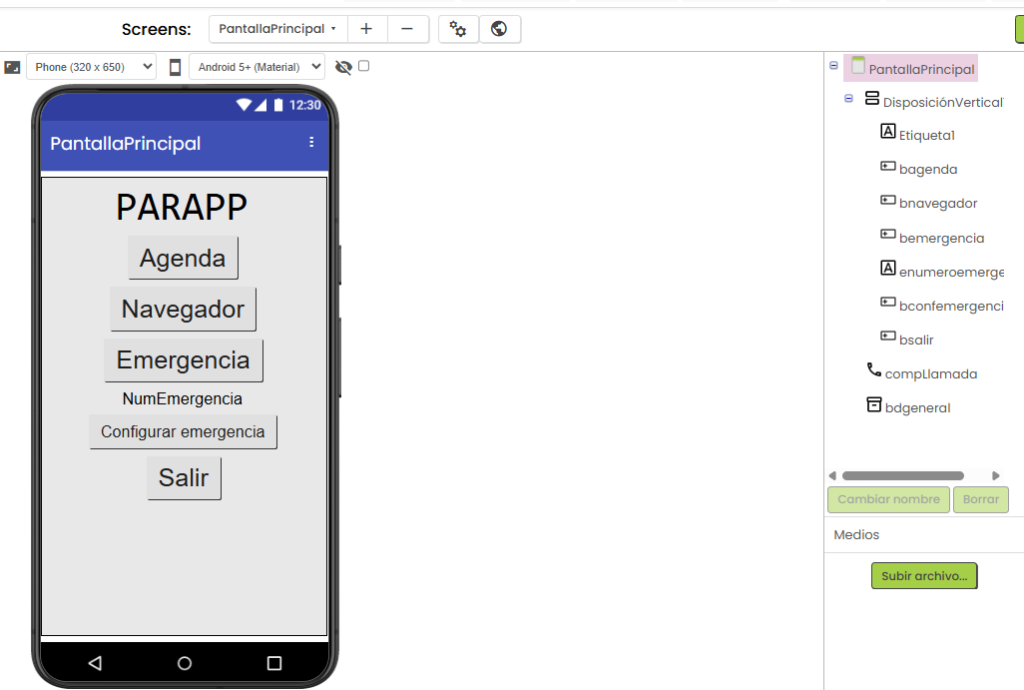Screen dimensions: 1024x690
Task: Click the globe language icon
Action: [500, 29]
